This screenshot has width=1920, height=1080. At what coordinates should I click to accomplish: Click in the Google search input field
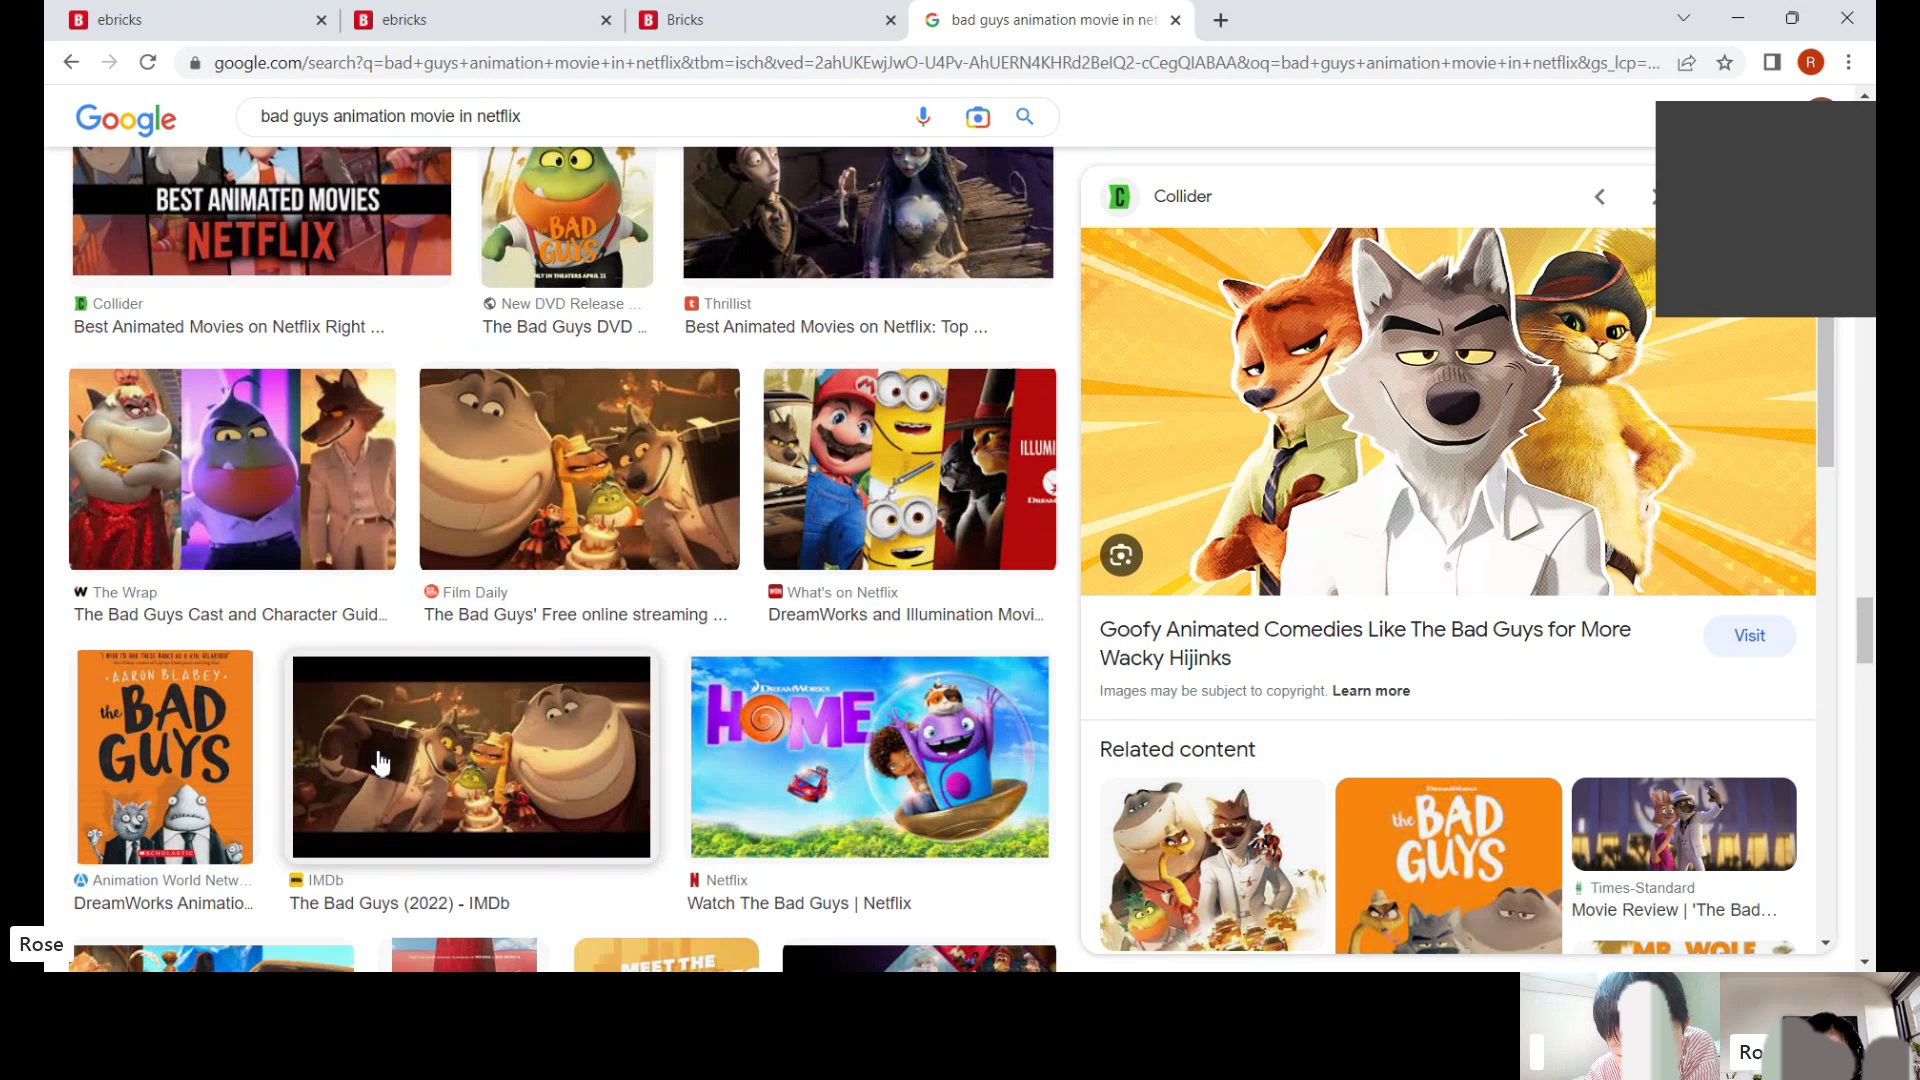tap(580, 116)
